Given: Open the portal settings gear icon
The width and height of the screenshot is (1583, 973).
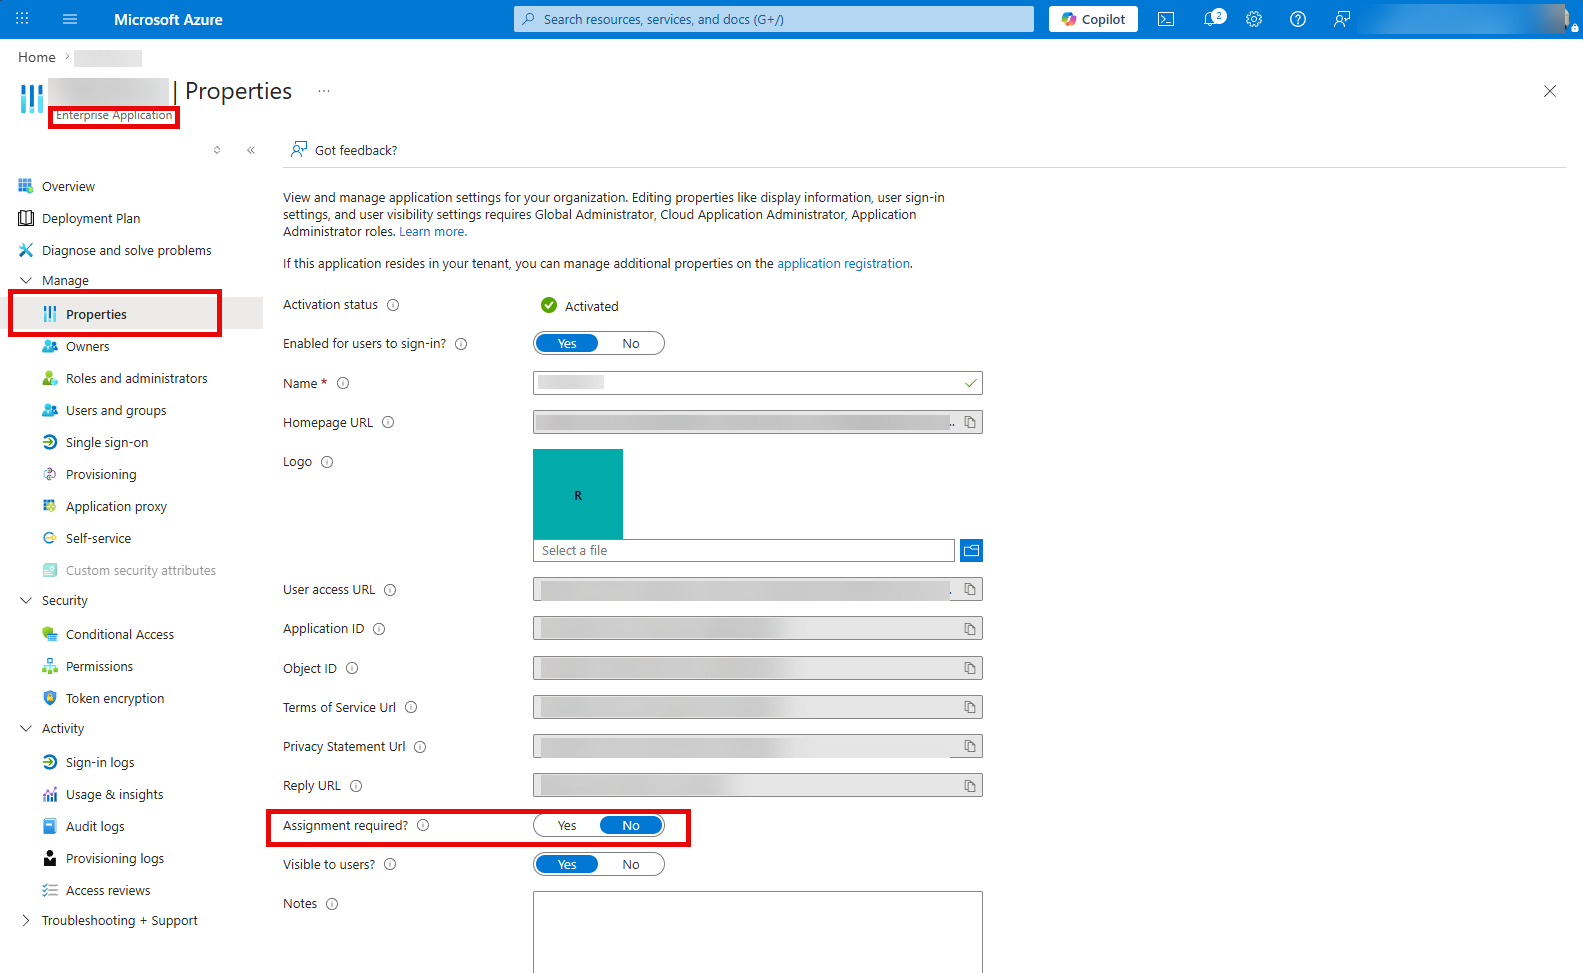Looking at the screenshot, I should click(1254, 19).
